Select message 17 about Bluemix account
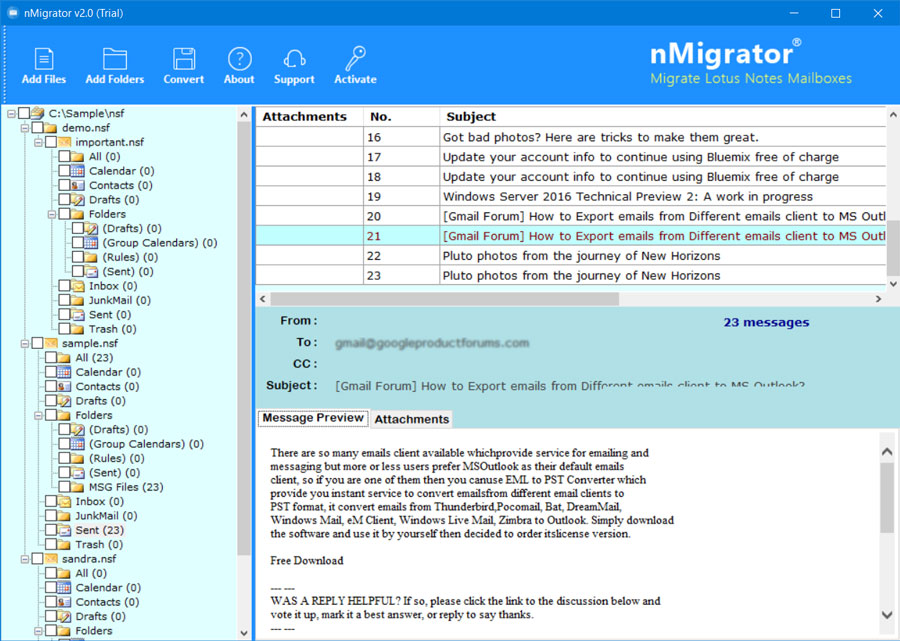Image resolution: width=900 pixels, height=641 pixels. 571,157
